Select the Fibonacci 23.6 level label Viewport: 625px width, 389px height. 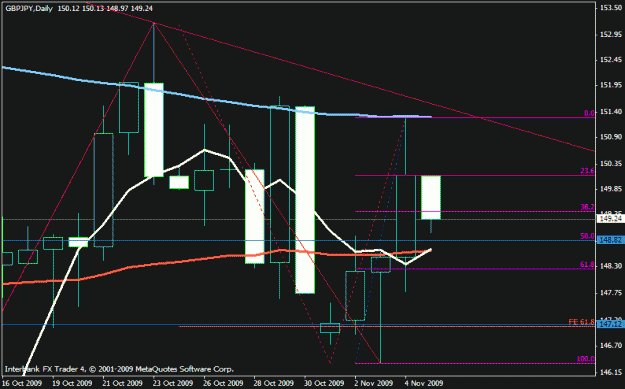click(587, 171)
